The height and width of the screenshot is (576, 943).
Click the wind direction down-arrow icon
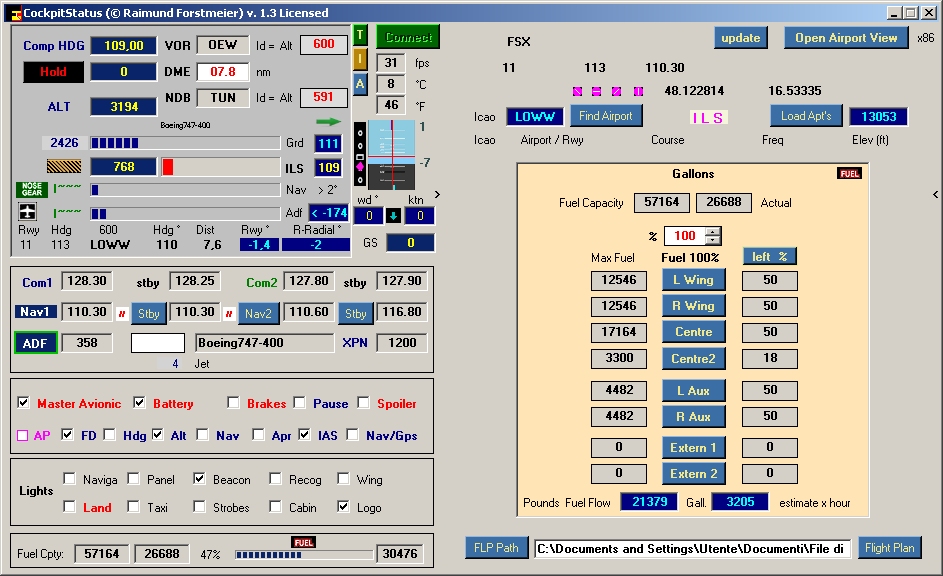[393, 215]
